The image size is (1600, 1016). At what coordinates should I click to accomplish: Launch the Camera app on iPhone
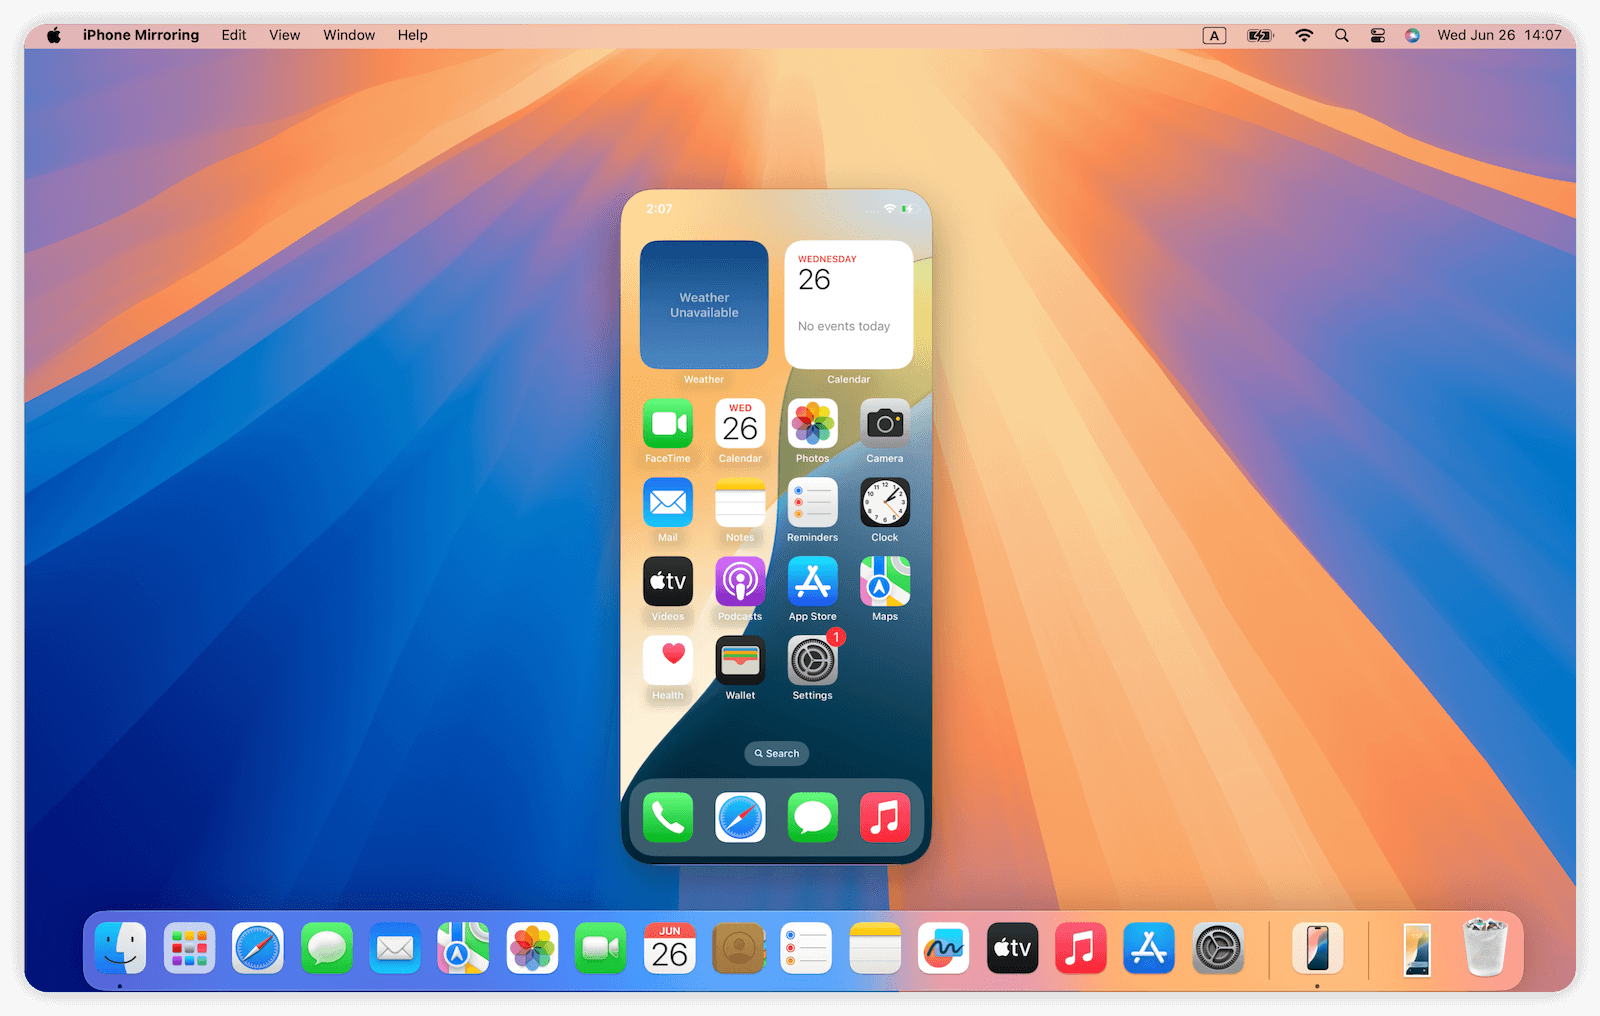click(885, 424)
